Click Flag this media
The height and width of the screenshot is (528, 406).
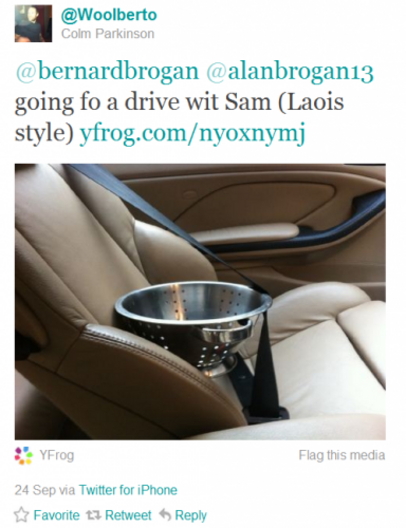pos(342,455)
